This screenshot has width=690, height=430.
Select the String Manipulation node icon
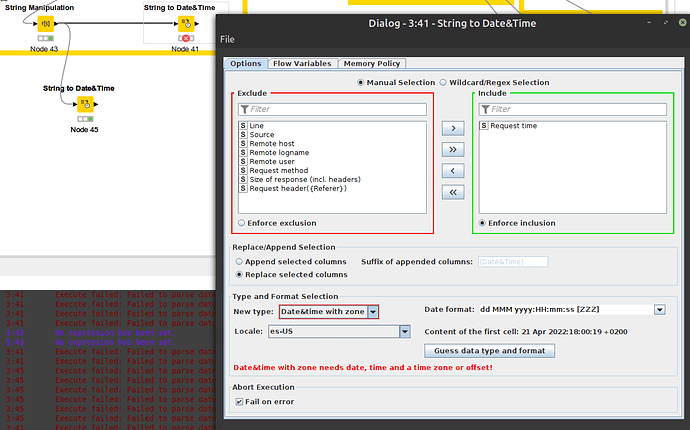45,23
